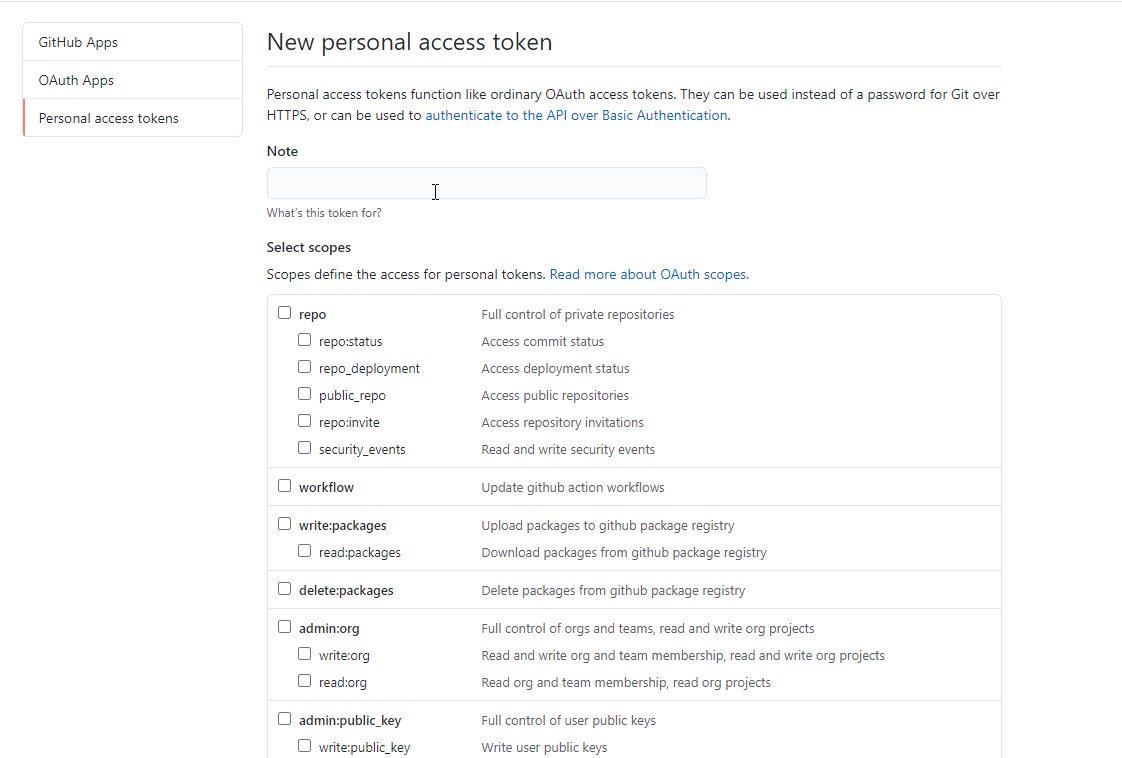
Task: Tick the read:org checkbox
Action: (305, 681)
